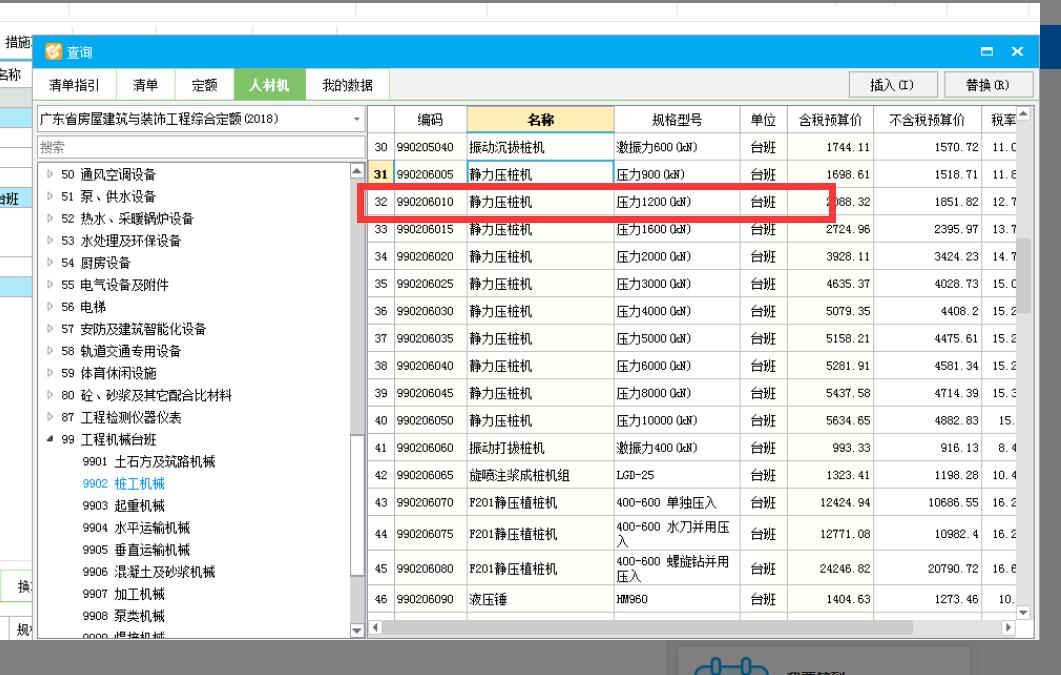Image resolution: width=1061 pixels, height=675 pixels.
Task: Click the 含税预算价 column header
Action: [x=830, y=120]
